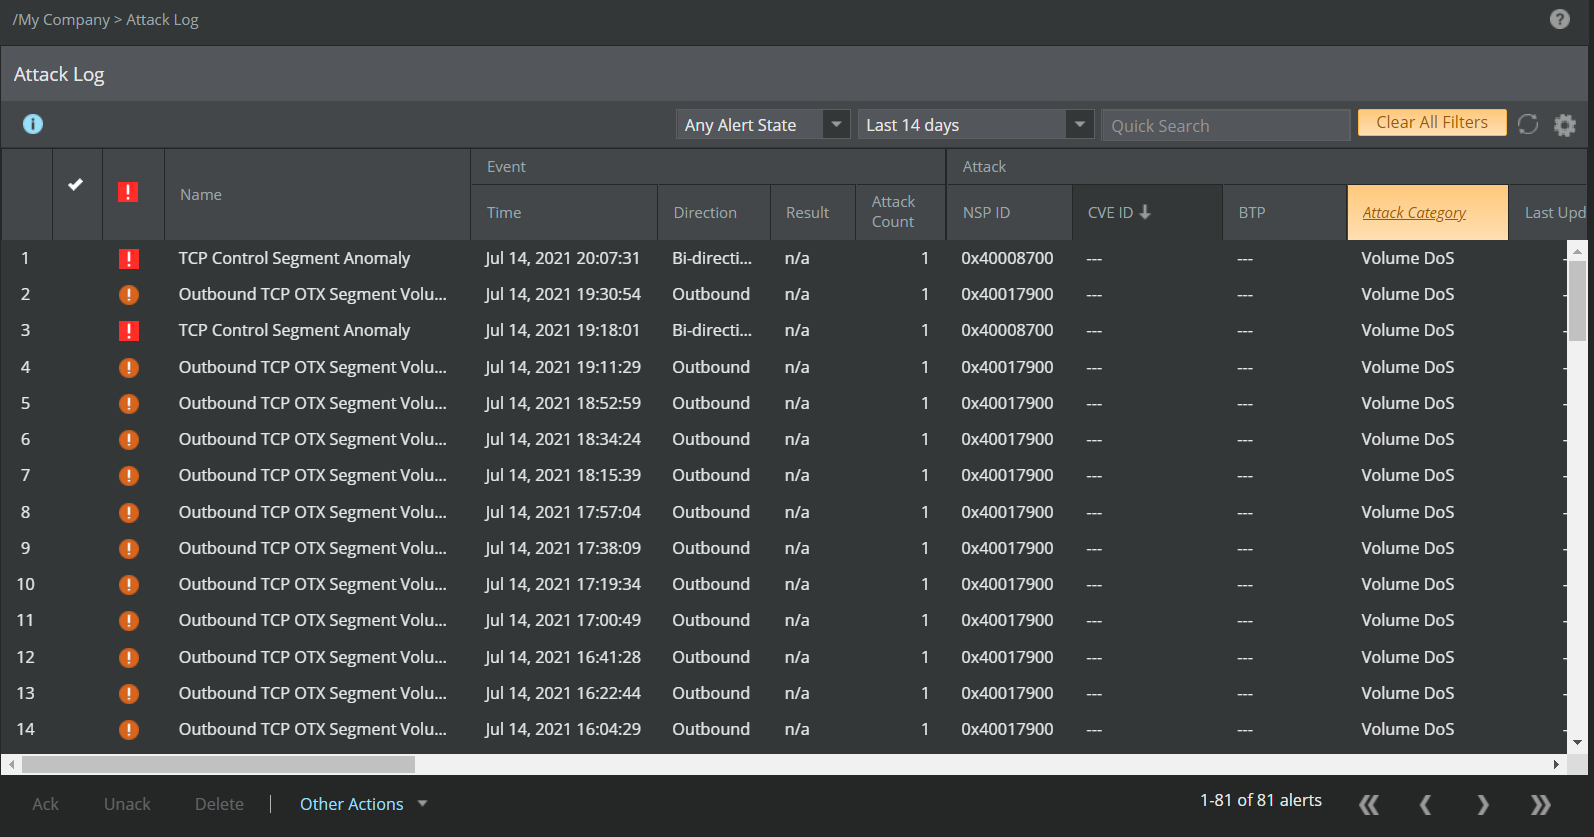Click the scroll down arrow of the table
The height and width of the screenshot is (837, 1594).
click(1577, 743)
